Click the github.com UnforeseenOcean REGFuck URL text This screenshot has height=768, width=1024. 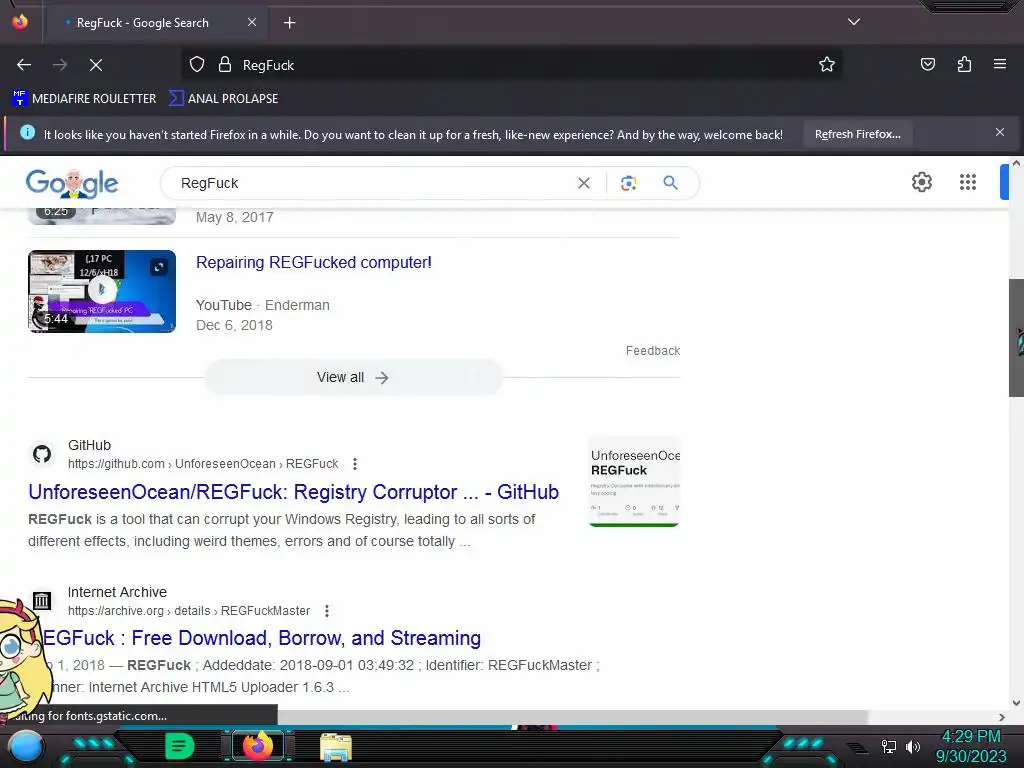click(203, 464)
